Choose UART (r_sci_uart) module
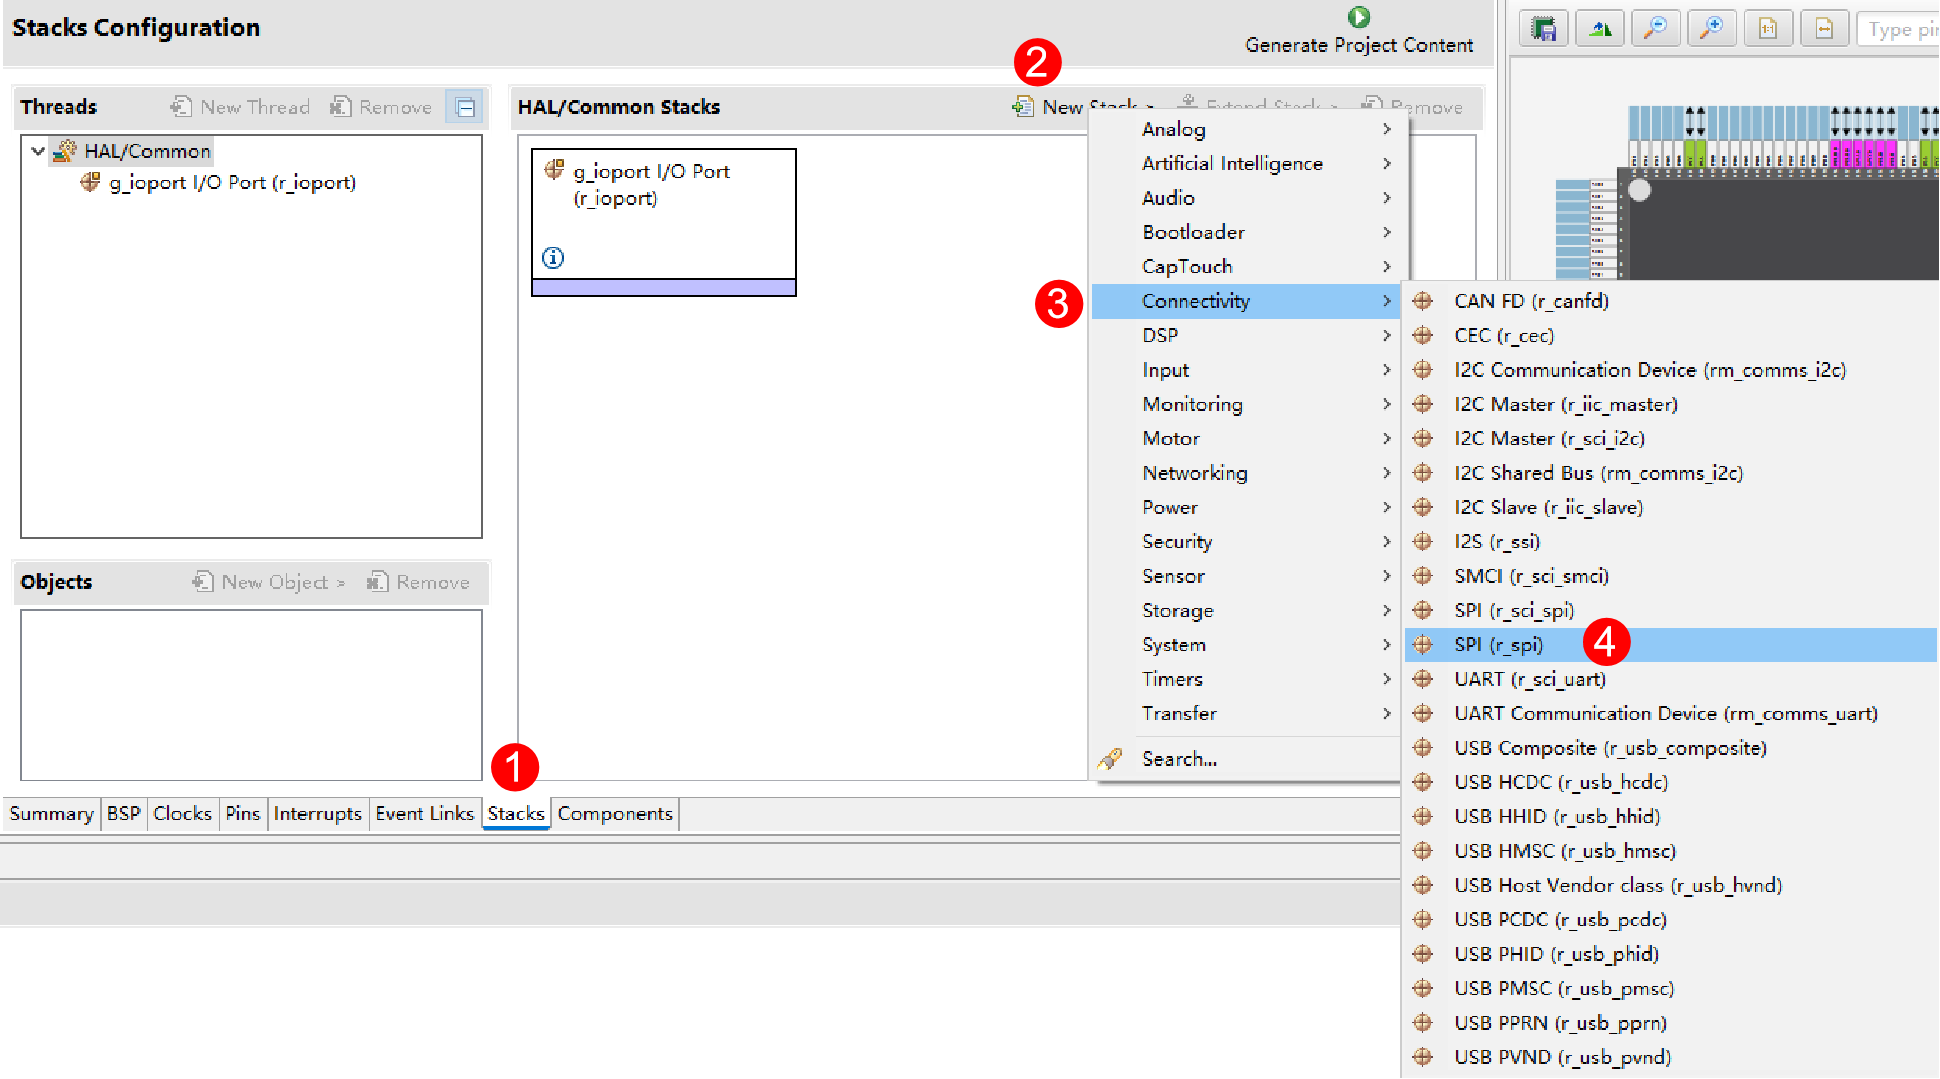The image size is (1940, 1079). [1670, 679]
